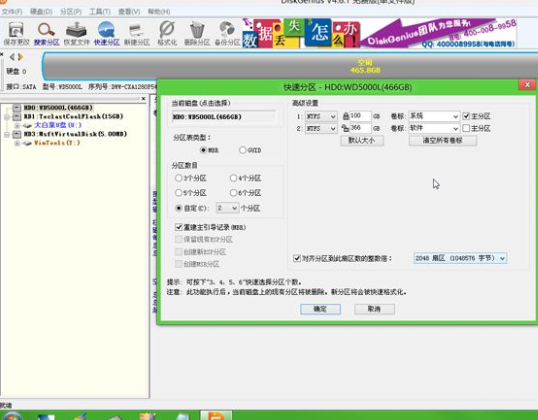Open the File menu
538x420 pixels.
[12, 12]
